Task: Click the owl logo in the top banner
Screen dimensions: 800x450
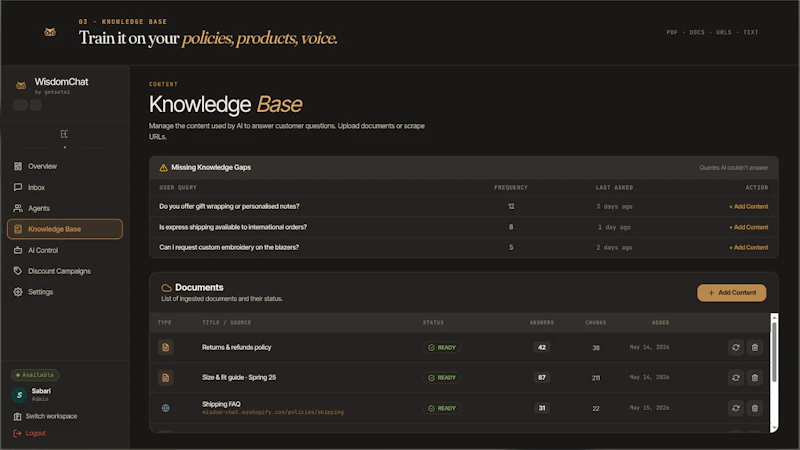Action: (x=50, y=32)
